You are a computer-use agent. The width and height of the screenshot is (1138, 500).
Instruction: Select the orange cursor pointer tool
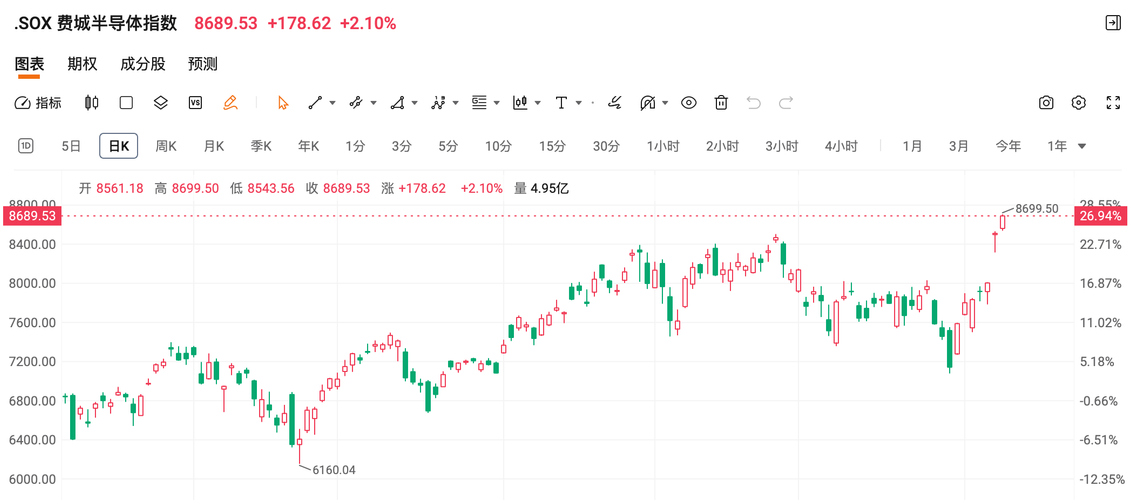click(x=283, y=103)
